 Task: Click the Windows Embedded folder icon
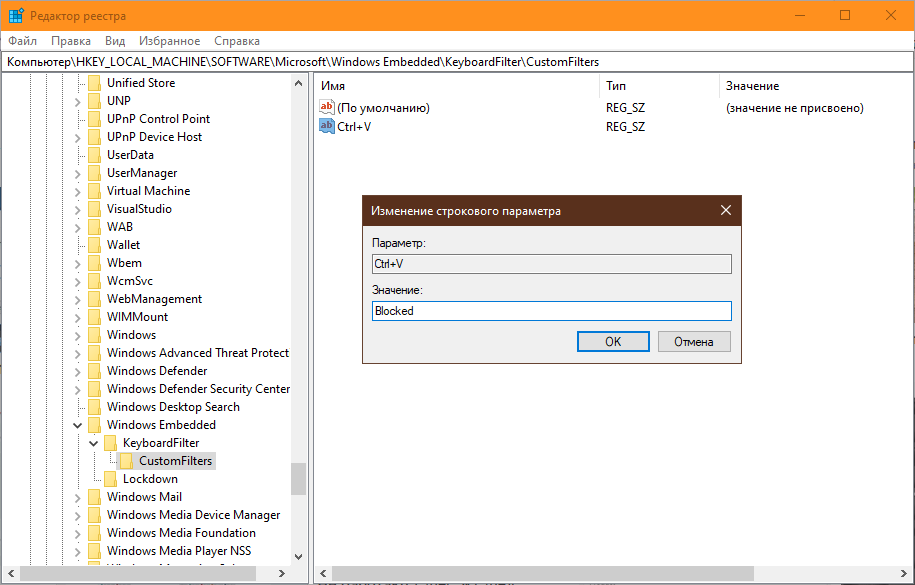(x=95, y=425)
